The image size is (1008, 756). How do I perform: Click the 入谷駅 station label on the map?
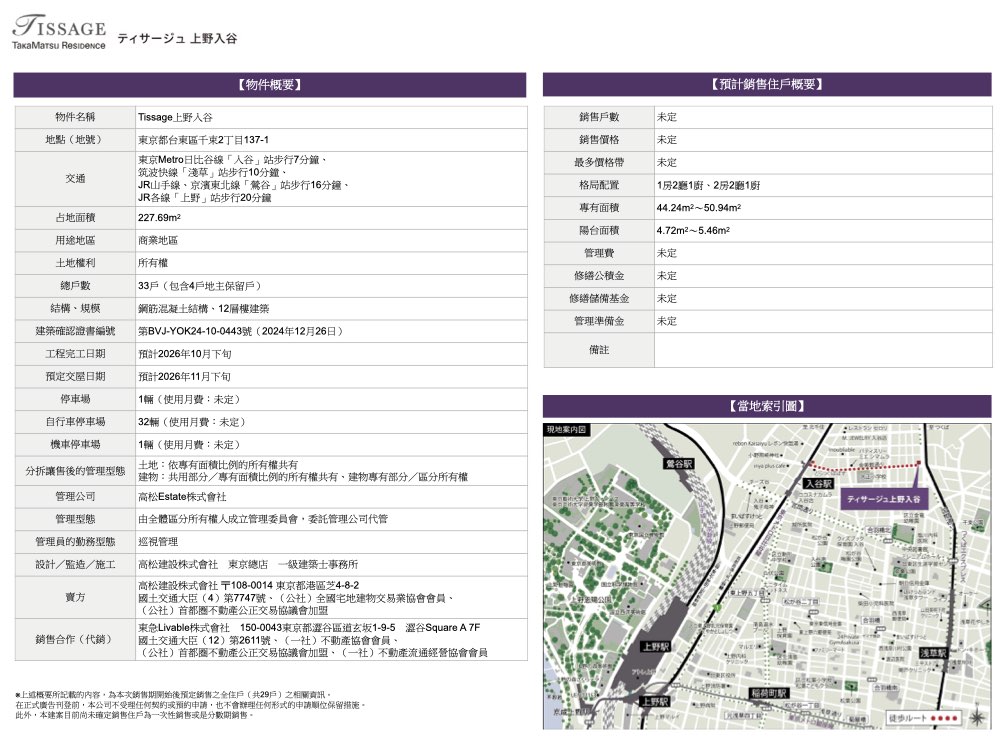coord(819,483)
